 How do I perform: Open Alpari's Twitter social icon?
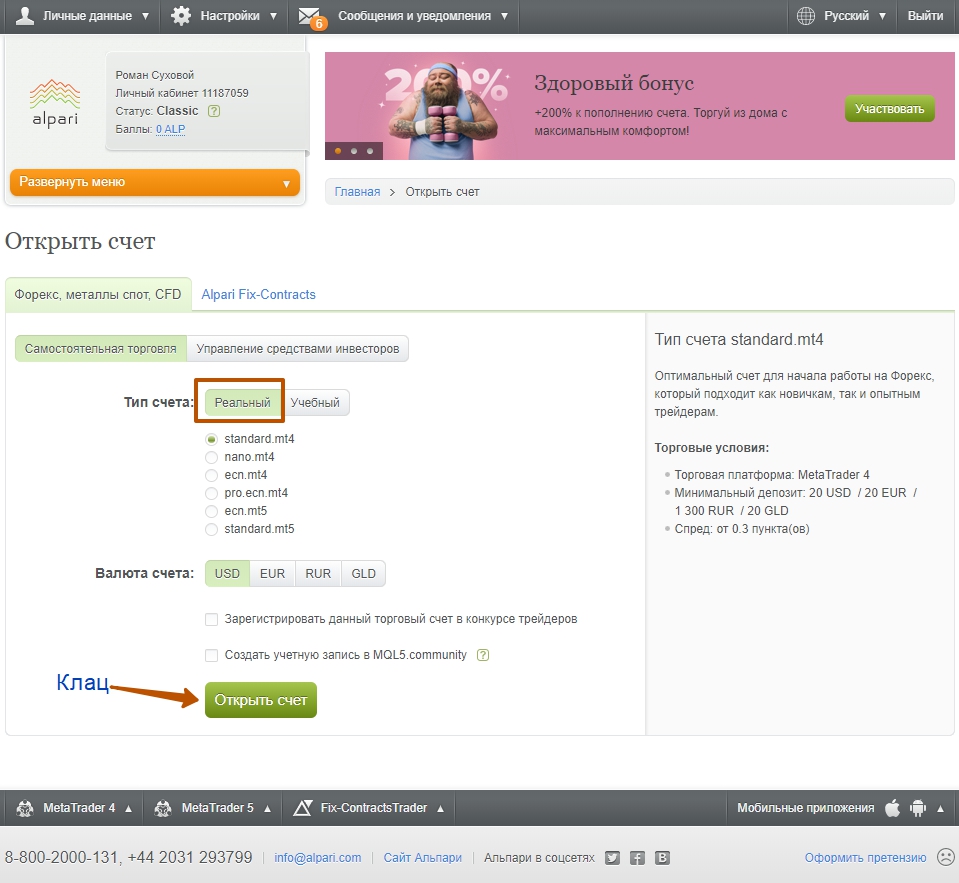[x=612, y=858]
